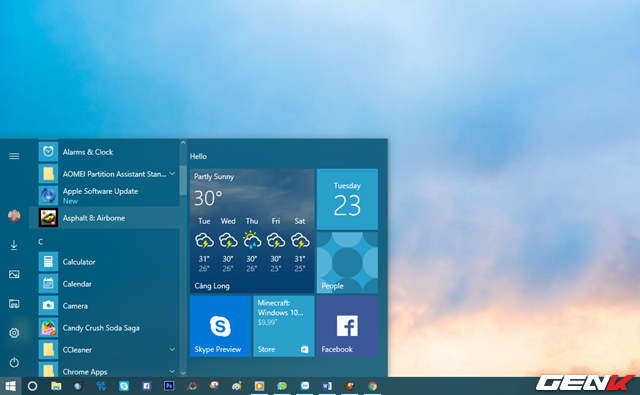
Task: Click the CCleaner folder label
Action: [77, 350]
